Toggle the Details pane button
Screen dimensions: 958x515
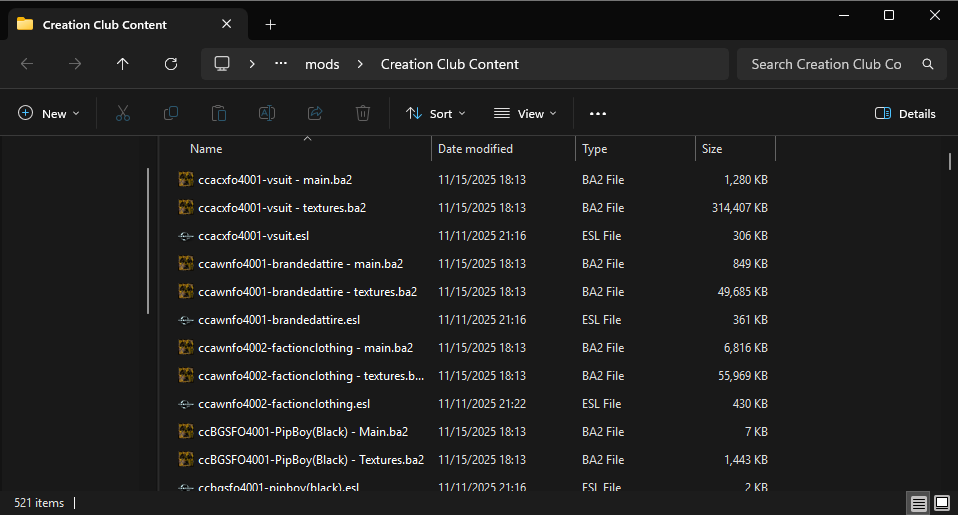905,114
